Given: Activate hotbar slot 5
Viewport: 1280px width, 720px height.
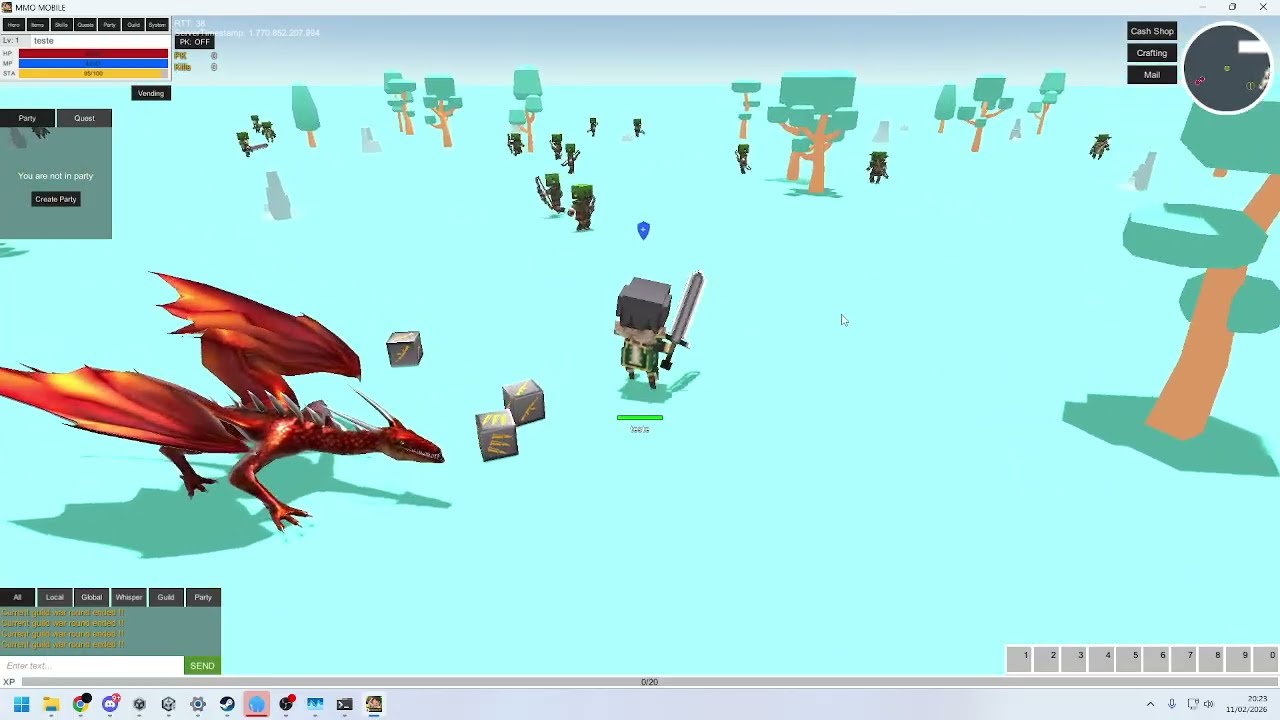Looking at the screenshot, I should click(x=1129, y=659).
